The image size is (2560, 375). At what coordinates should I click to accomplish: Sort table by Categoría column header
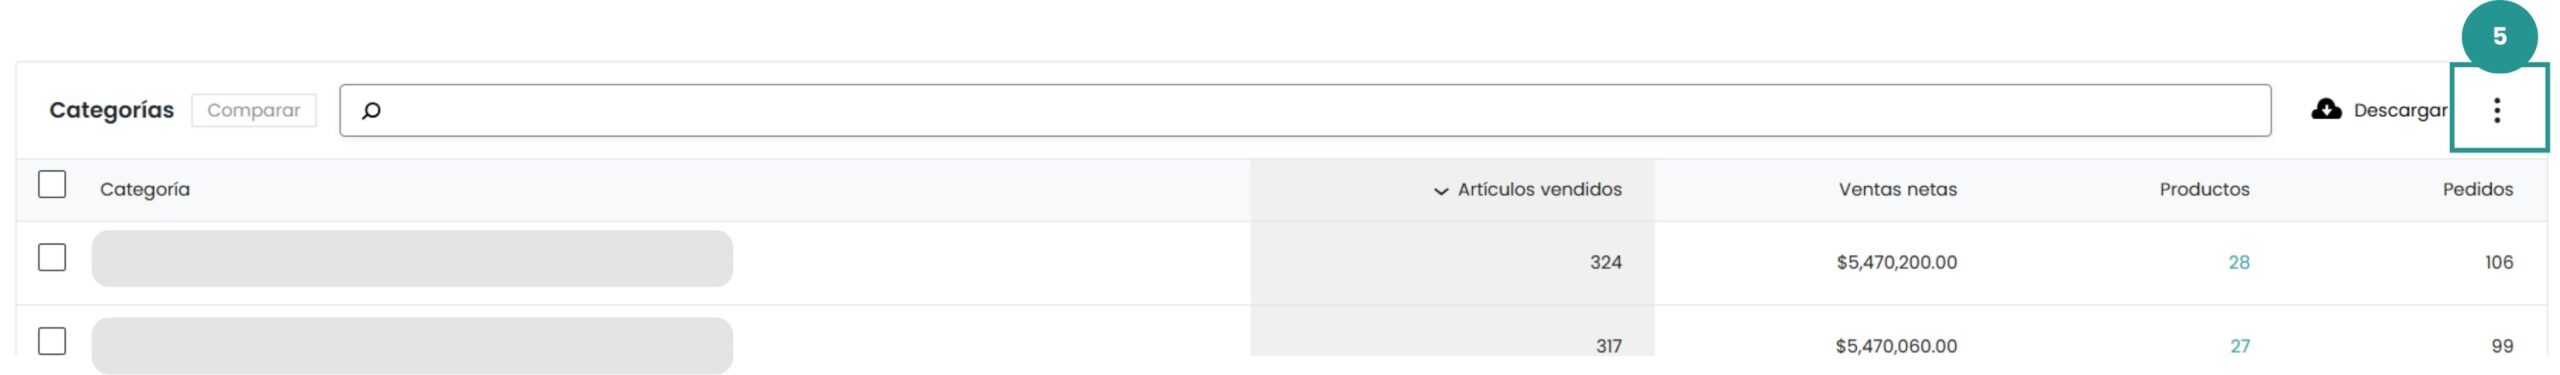click(x=145, y=189)
